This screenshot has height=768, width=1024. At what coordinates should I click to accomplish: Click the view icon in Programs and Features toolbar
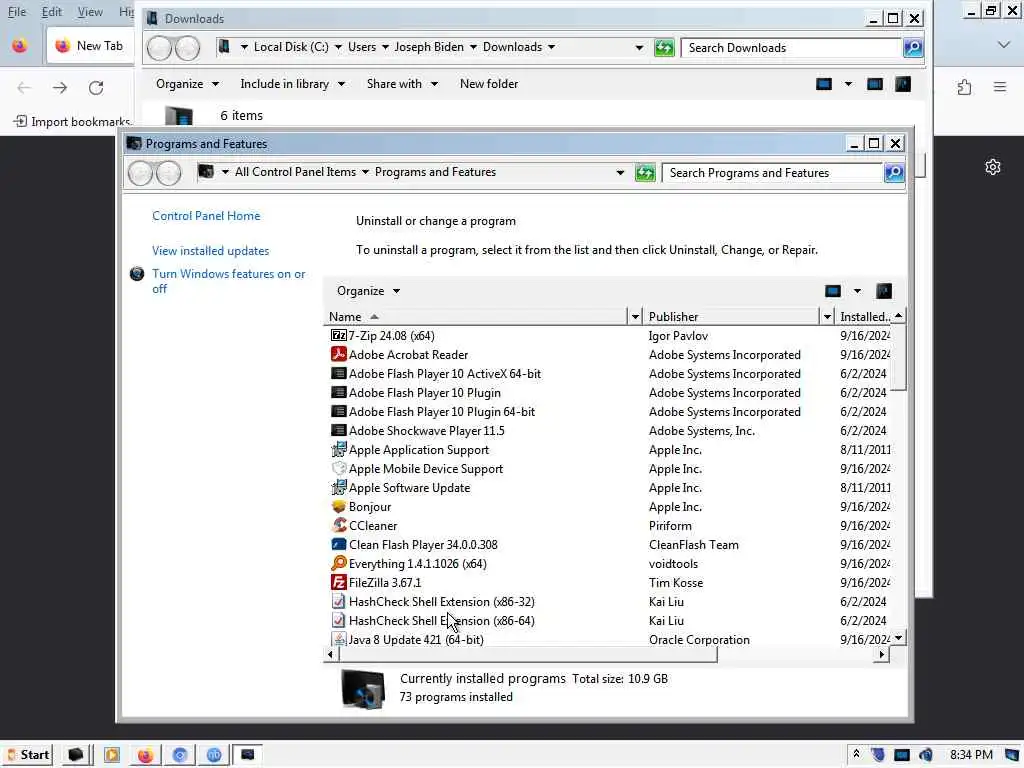tap(833, 291)
